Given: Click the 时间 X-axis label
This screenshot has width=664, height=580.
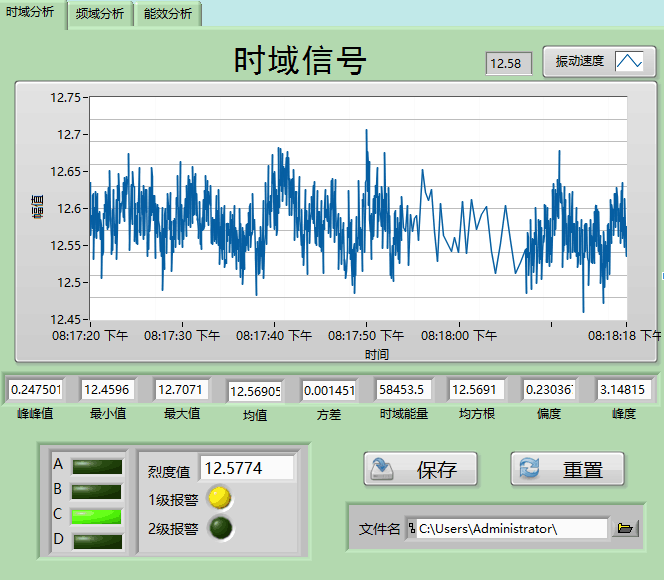Looking at the screenshot, I should [377, 354].
